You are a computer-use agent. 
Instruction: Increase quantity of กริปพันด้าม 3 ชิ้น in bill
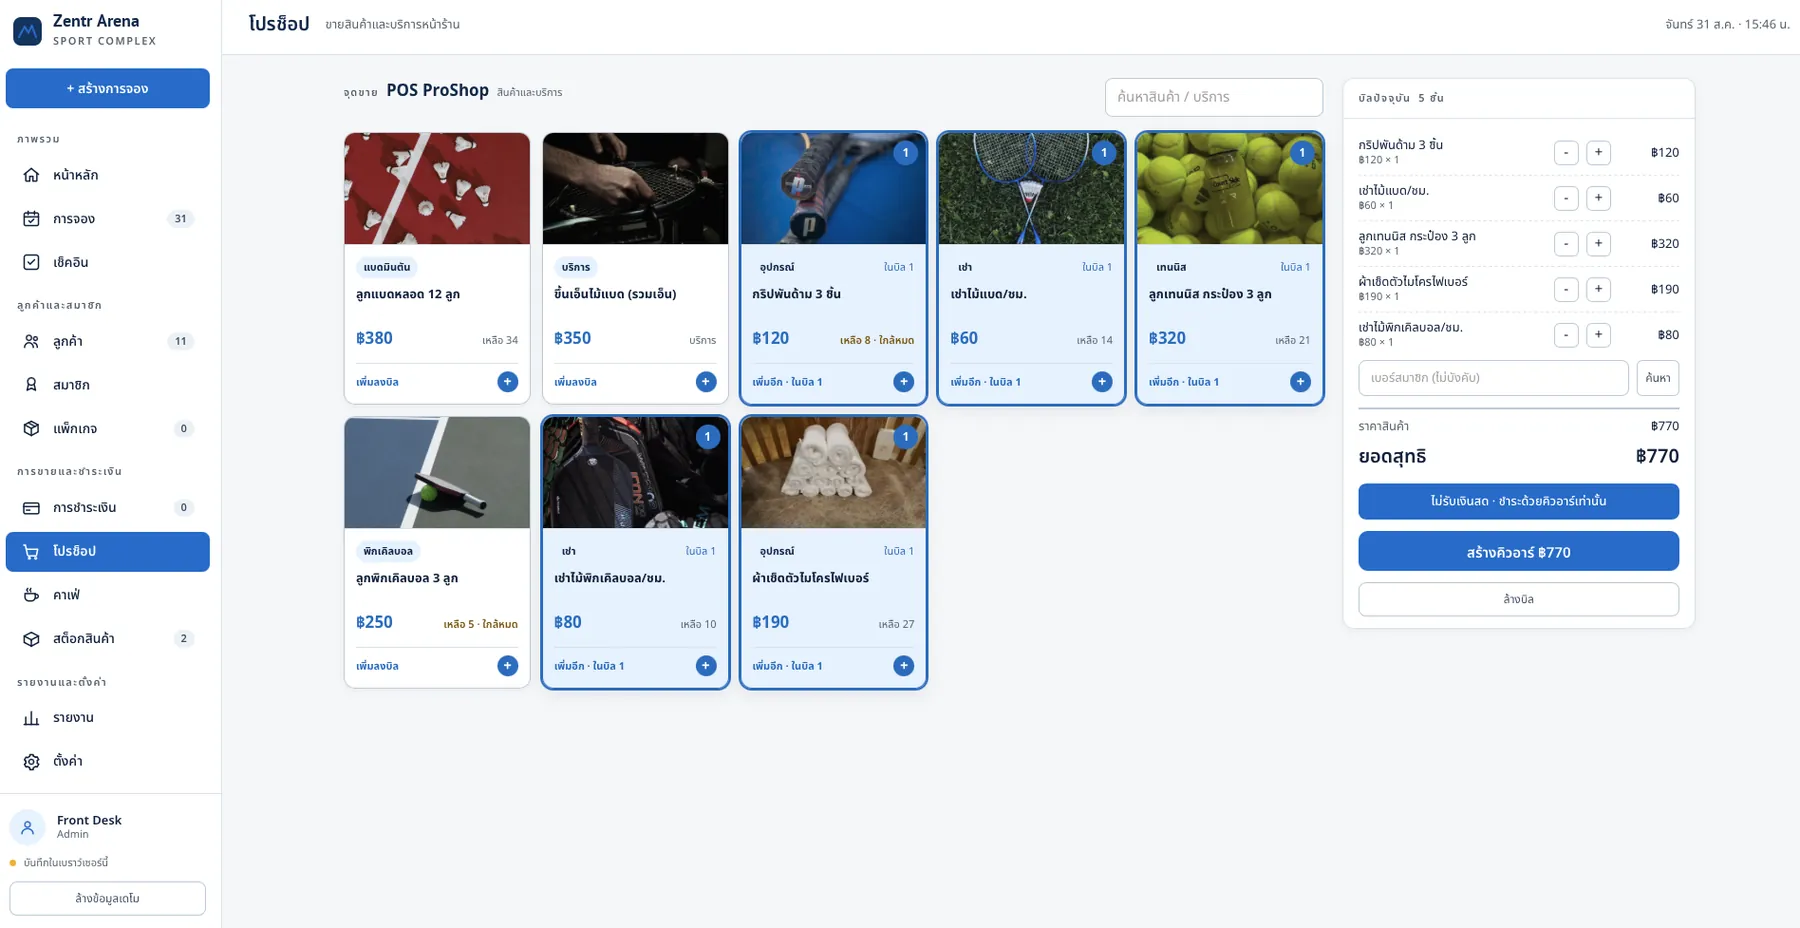click(x=1598, y=153)
